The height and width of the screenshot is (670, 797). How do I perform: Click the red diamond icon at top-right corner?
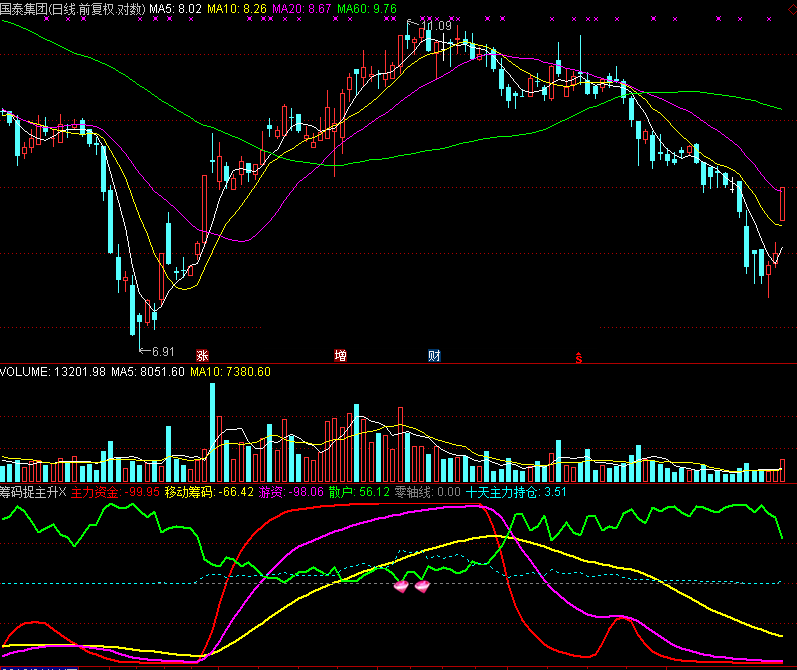[792, 8]
